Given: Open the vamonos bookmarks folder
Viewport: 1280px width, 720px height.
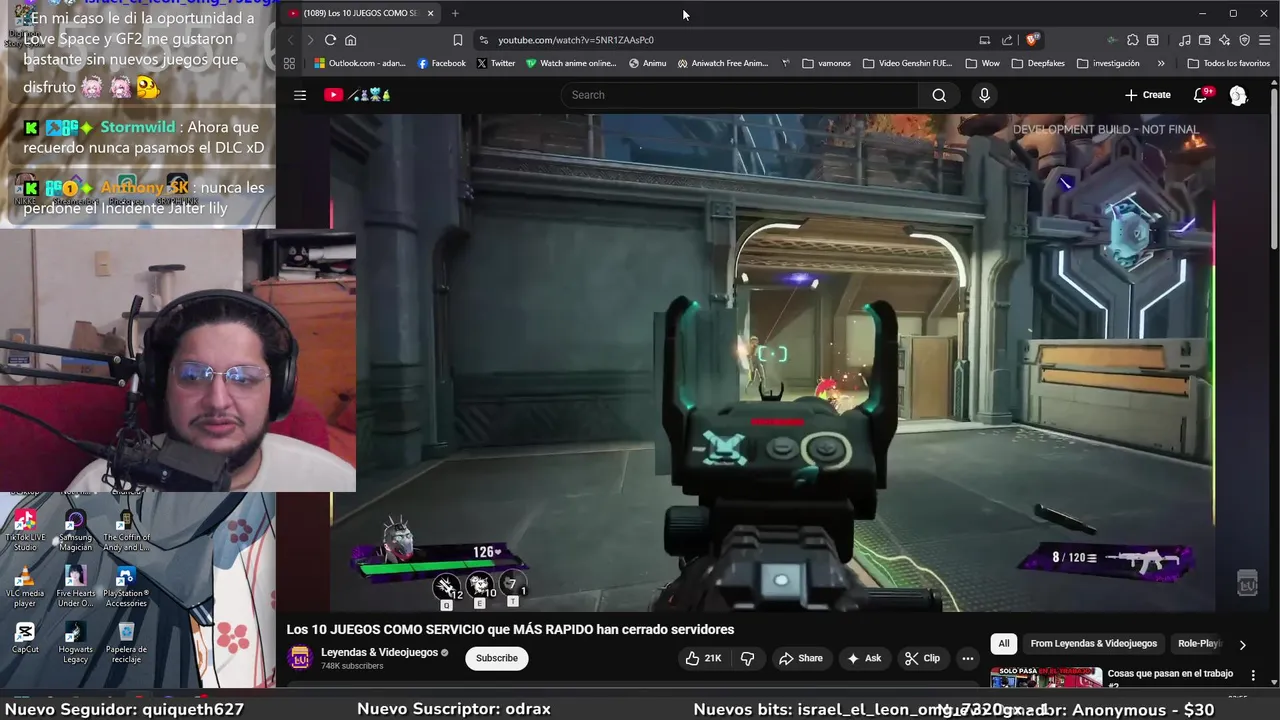Looking at the screenshot, I should [x=826, y=63].
